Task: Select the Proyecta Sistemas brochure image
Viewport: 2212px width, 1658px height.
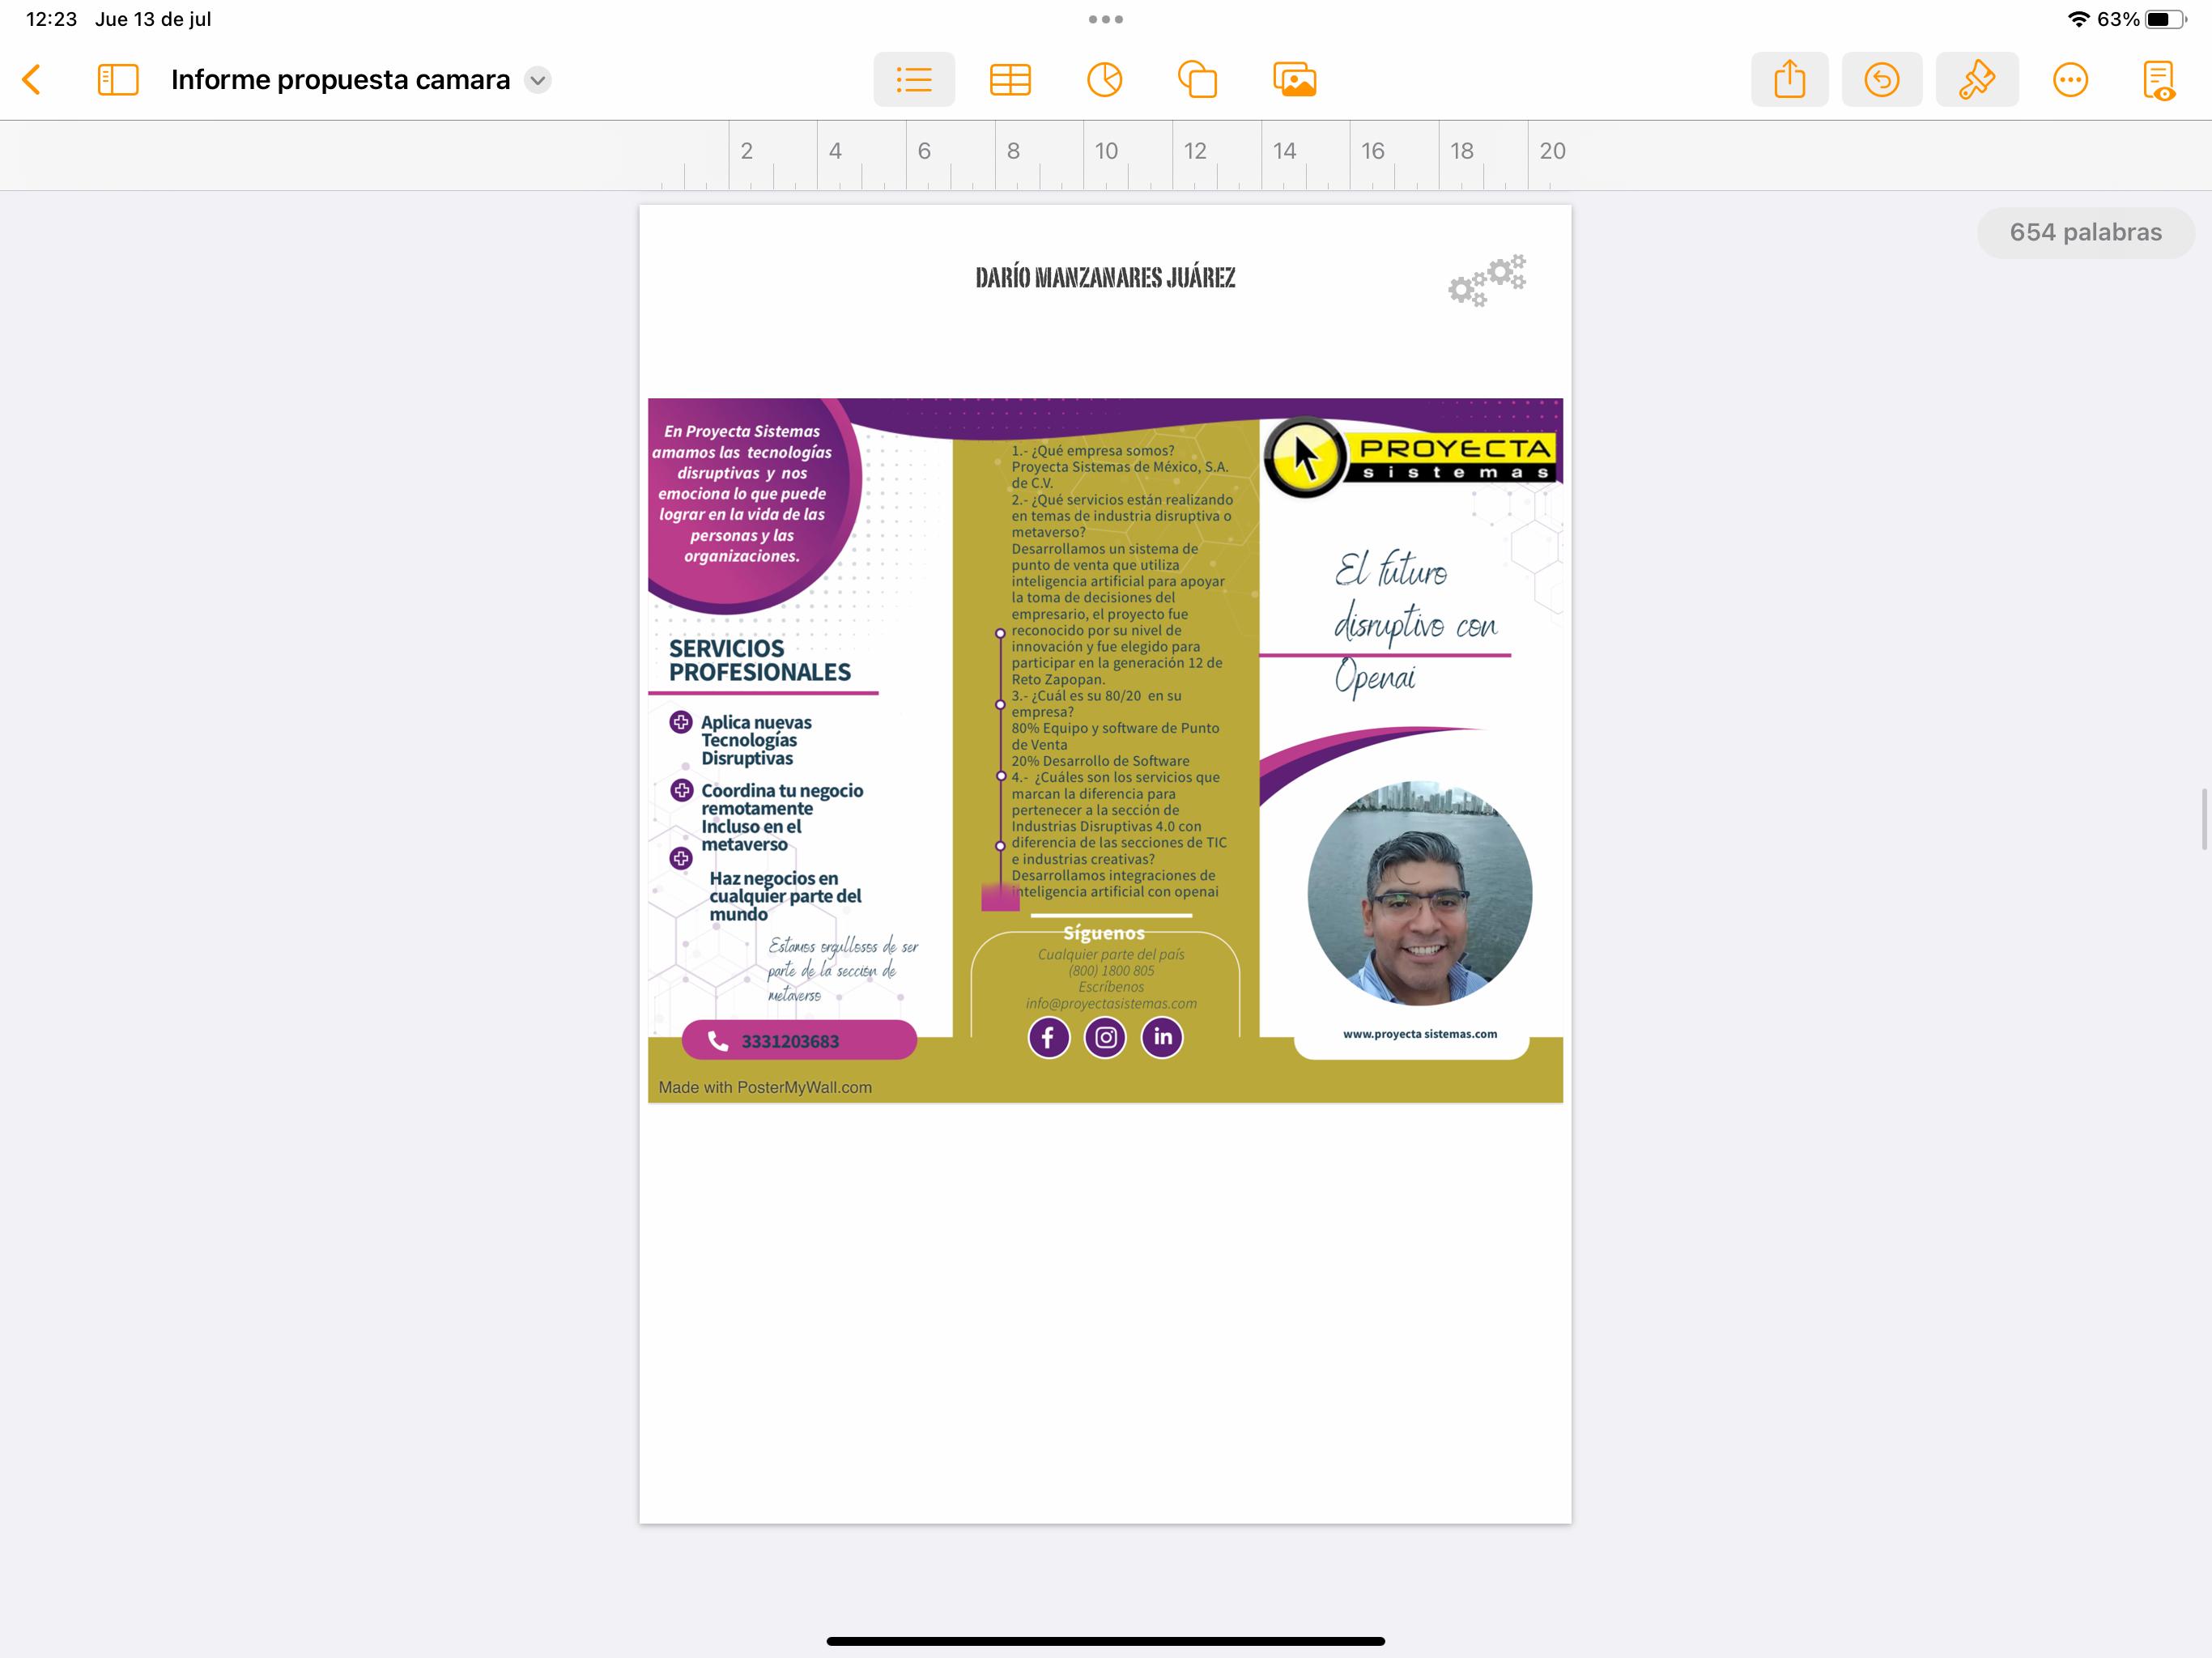Action: [1105, 750]
